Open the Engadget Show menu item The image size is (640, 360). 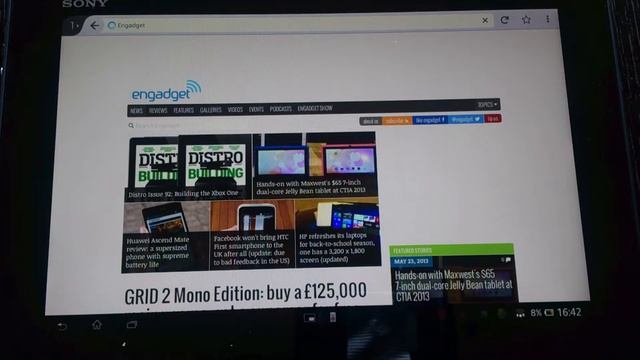(x=315, y=108)
